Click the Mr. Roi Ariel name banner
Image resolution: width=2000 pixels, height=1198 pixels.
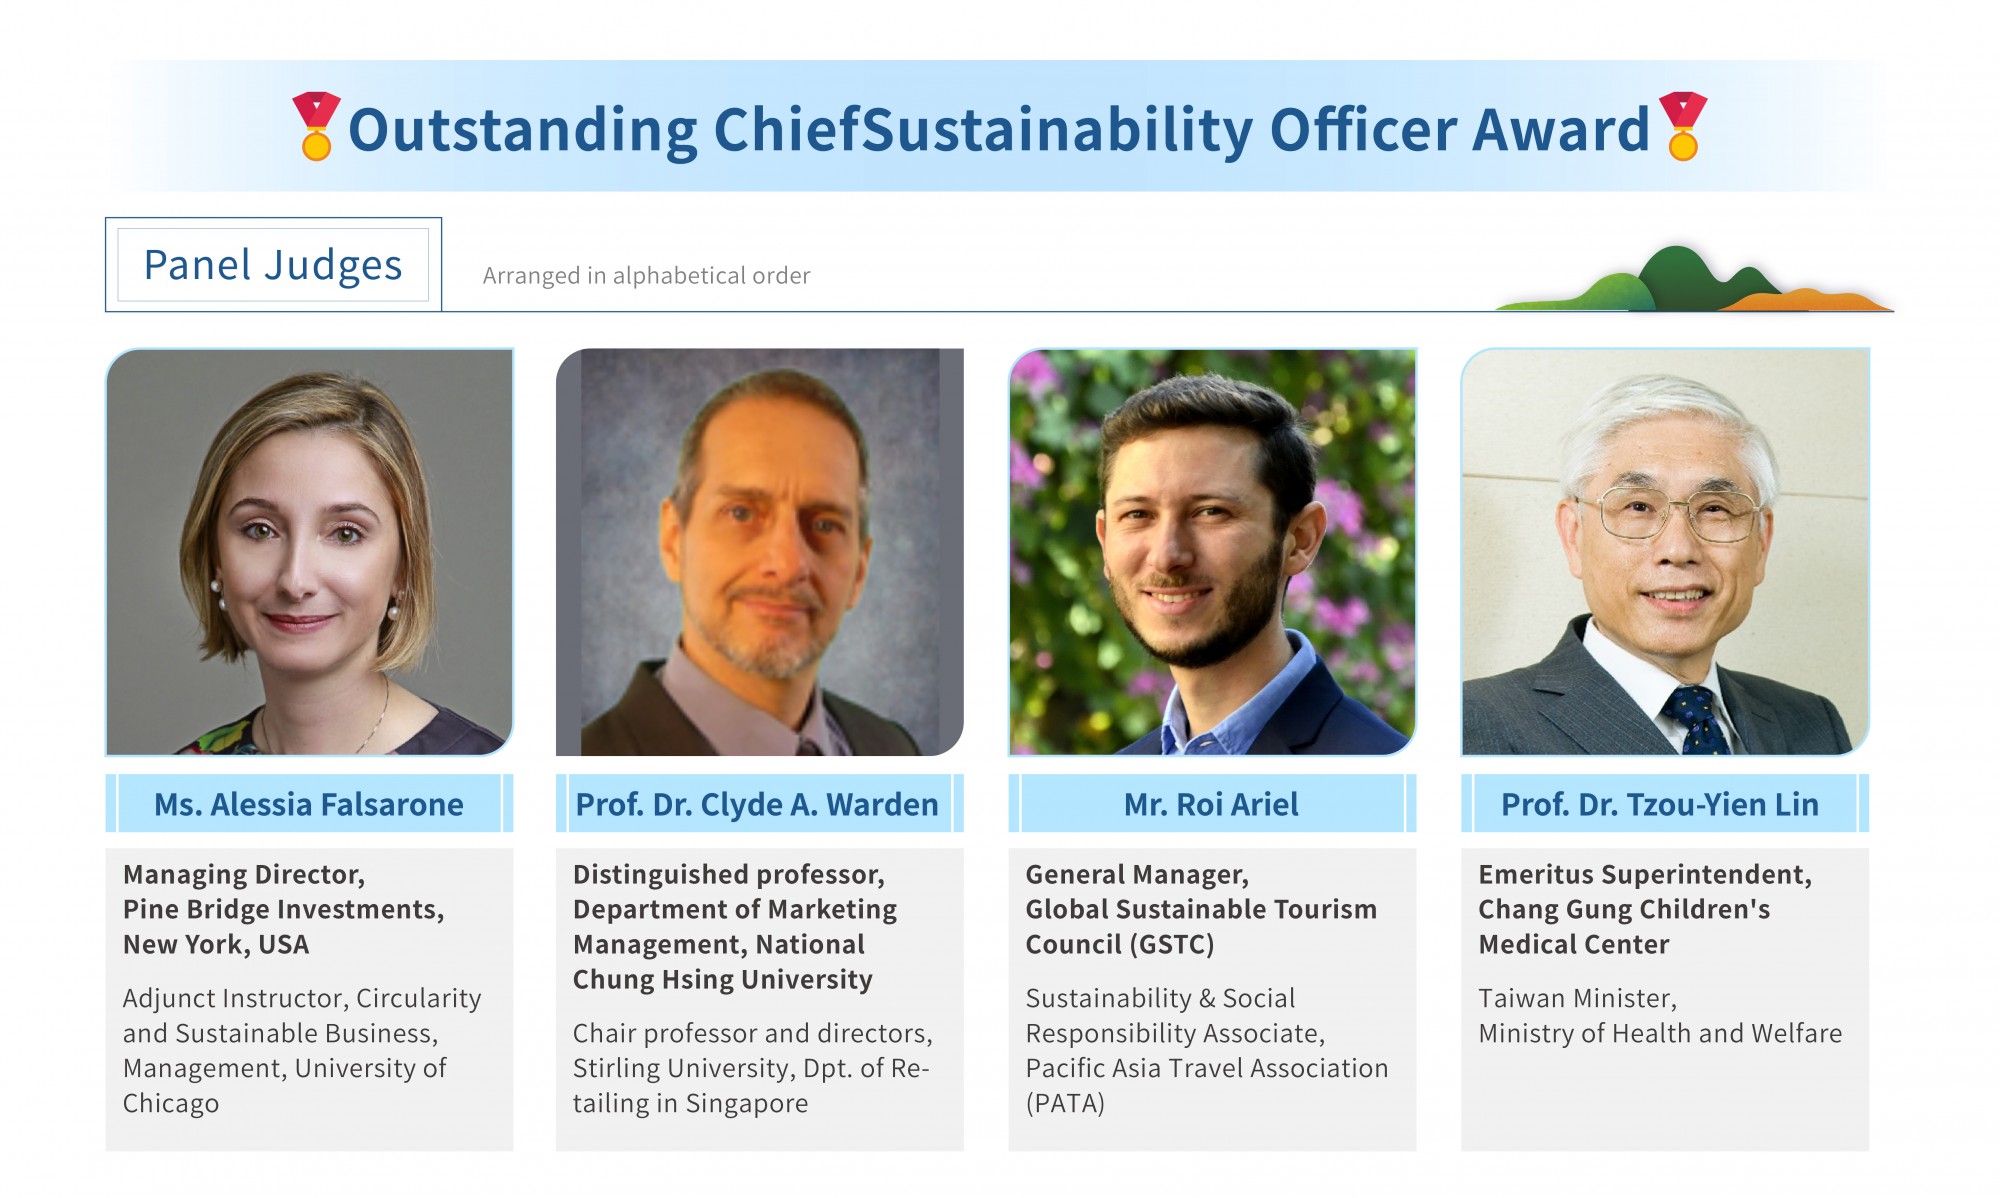1212,804
